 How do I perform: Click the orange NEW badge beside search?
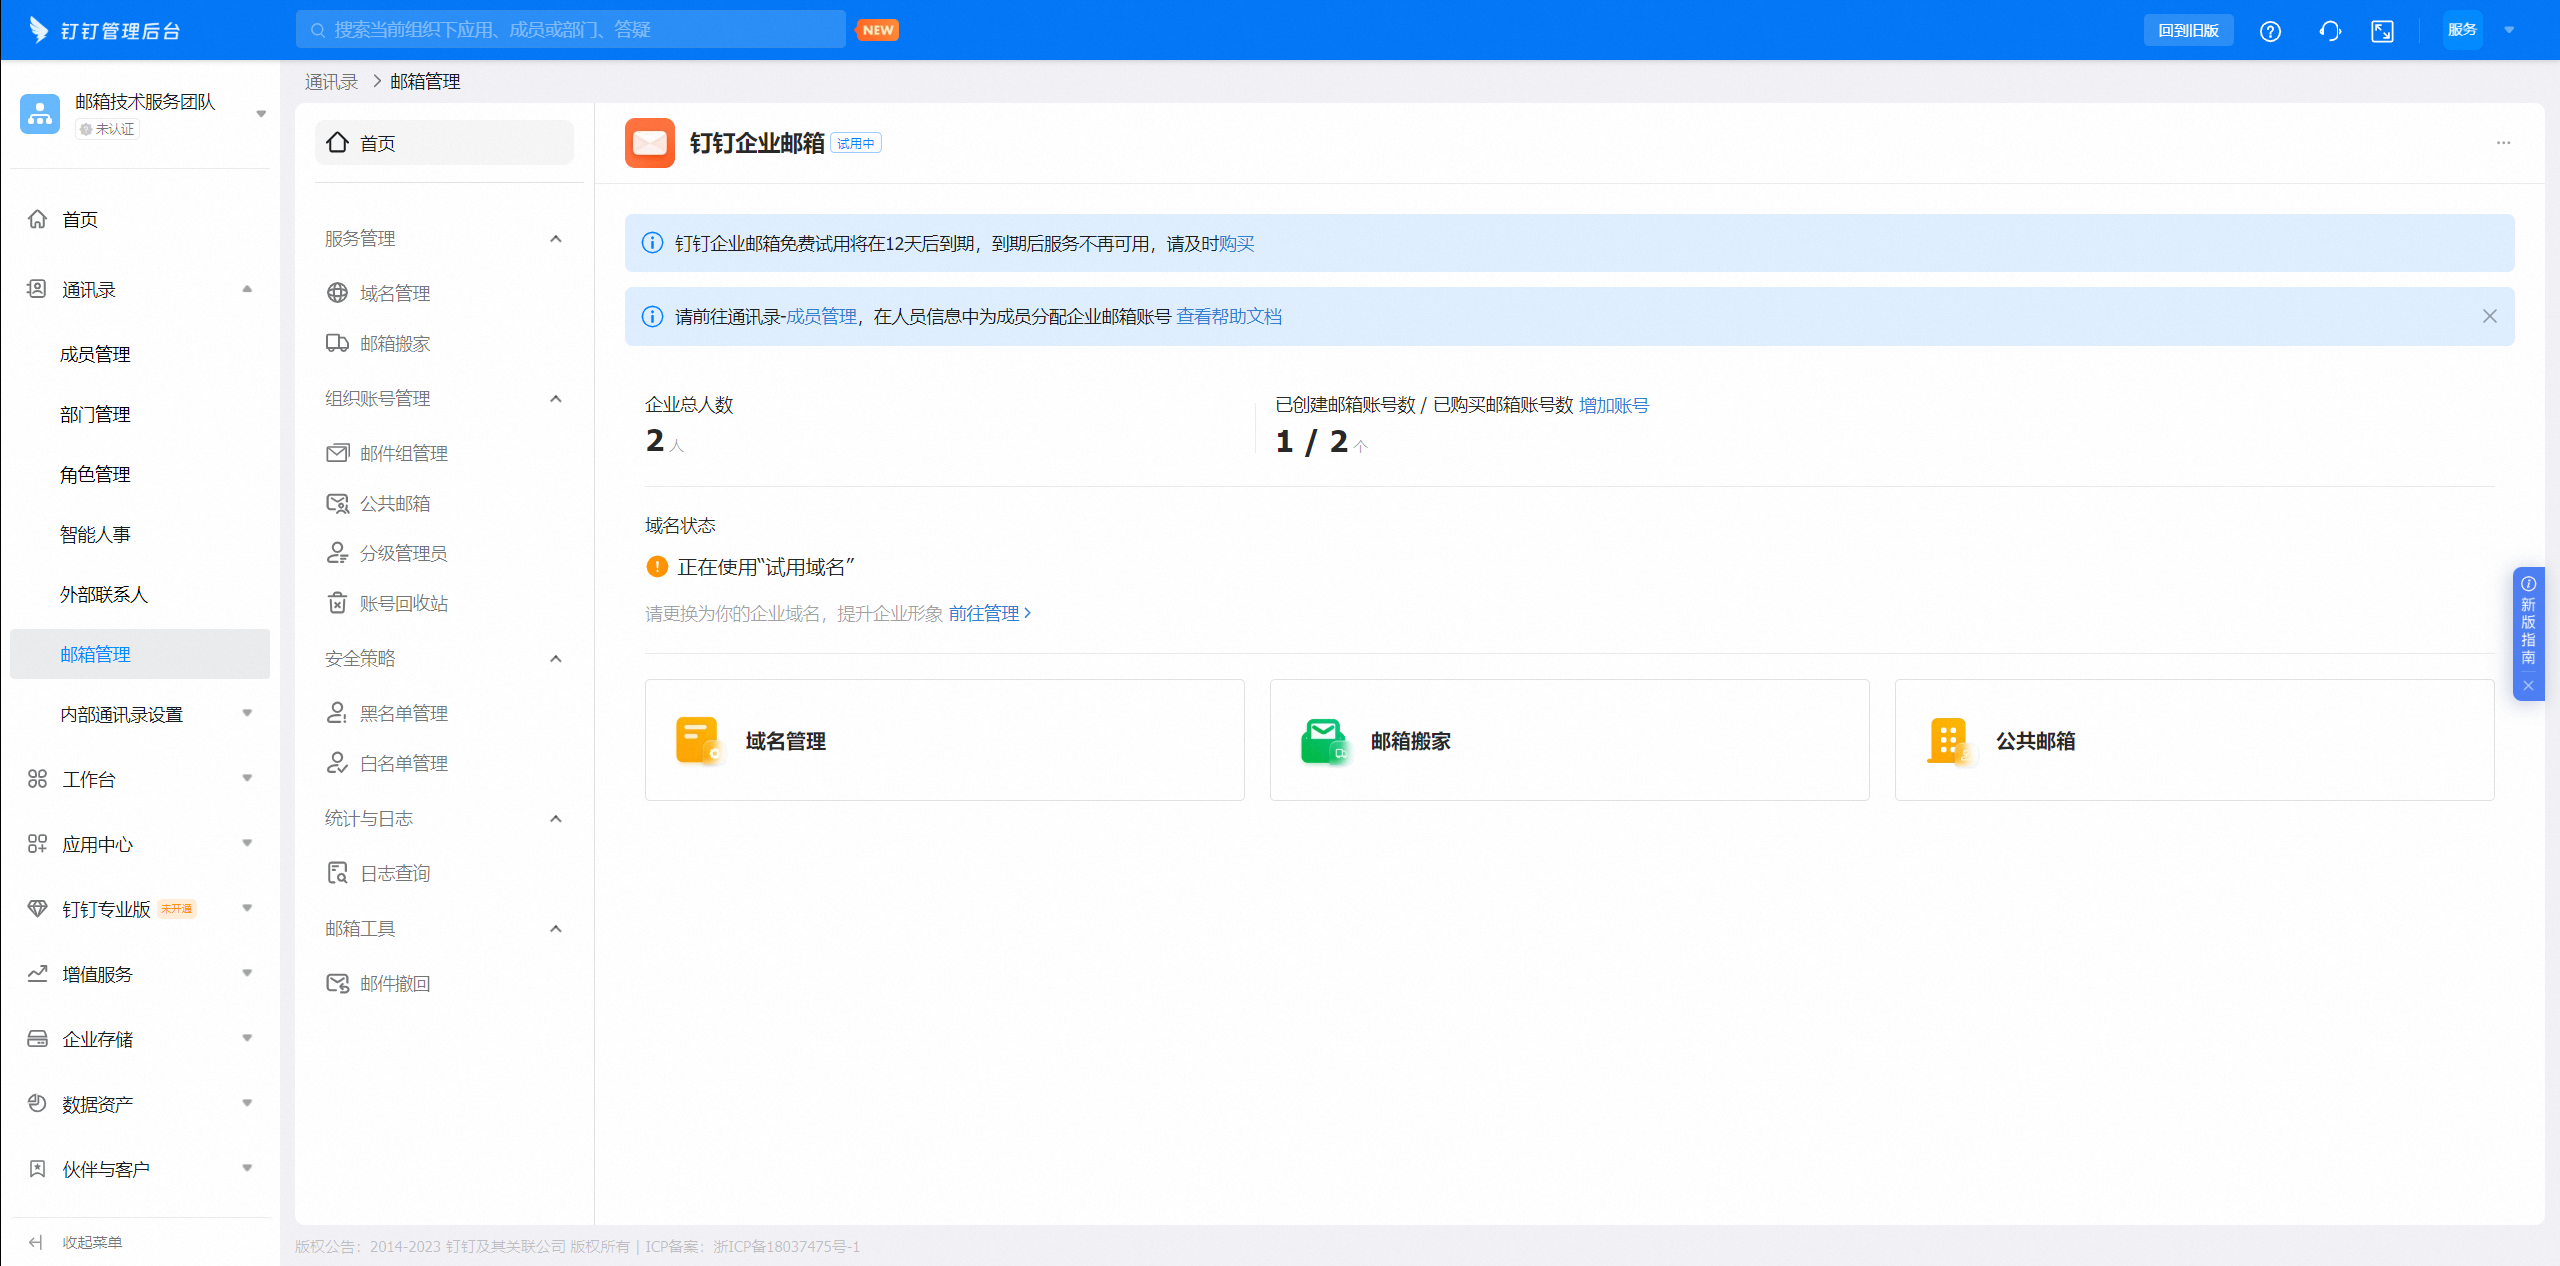pyautogui.click(x=878, y=30)
